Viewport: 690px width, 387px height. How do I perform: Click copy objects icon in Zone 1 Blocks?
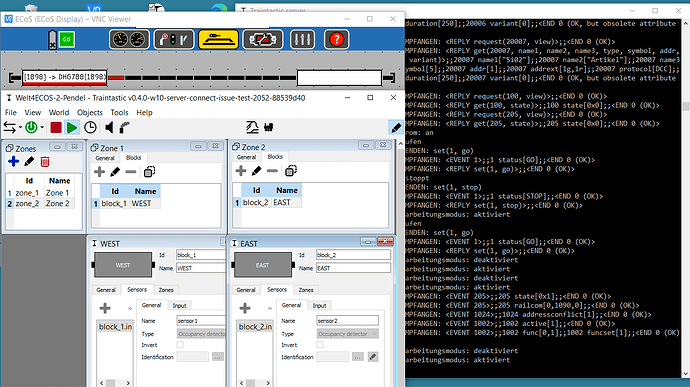click(149, 172)
